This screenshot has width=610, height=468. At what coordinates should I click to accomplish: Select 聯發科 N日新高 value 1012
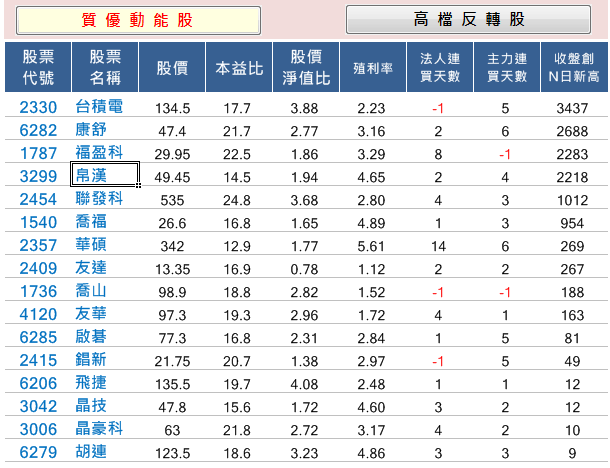point(572,200)
